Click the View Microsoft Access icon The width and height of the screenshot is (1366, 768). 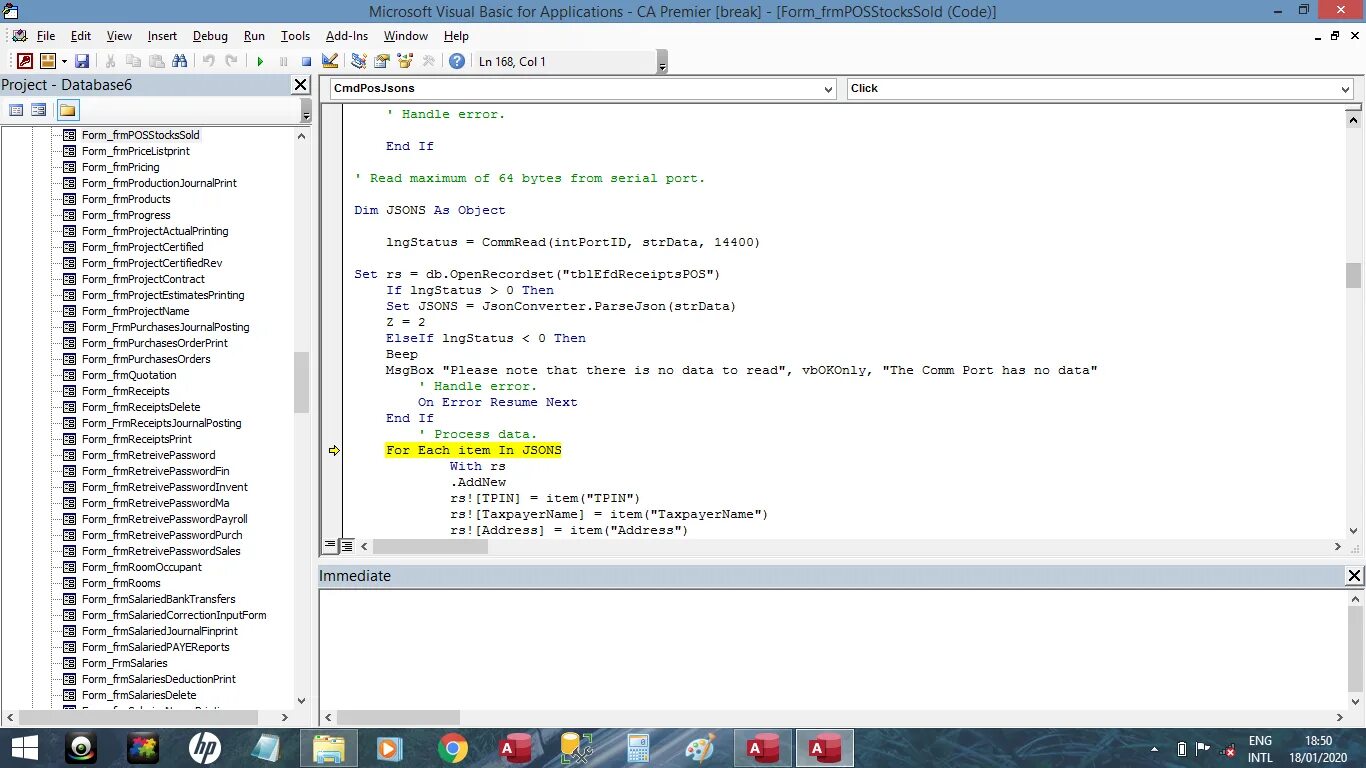point(25,61)
